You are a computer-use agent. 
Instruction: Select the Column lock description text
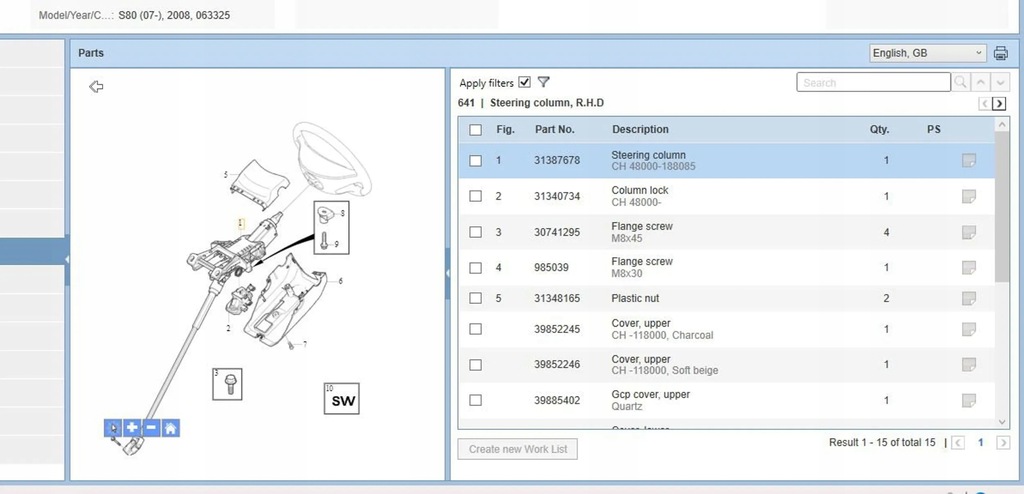pos(640,190)
